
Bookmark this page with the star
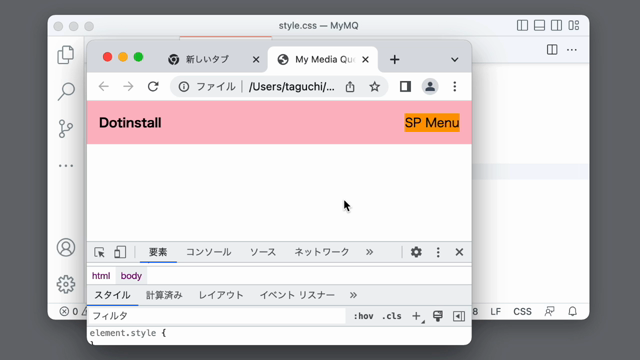pyautogui.click(x=374, y=87)
